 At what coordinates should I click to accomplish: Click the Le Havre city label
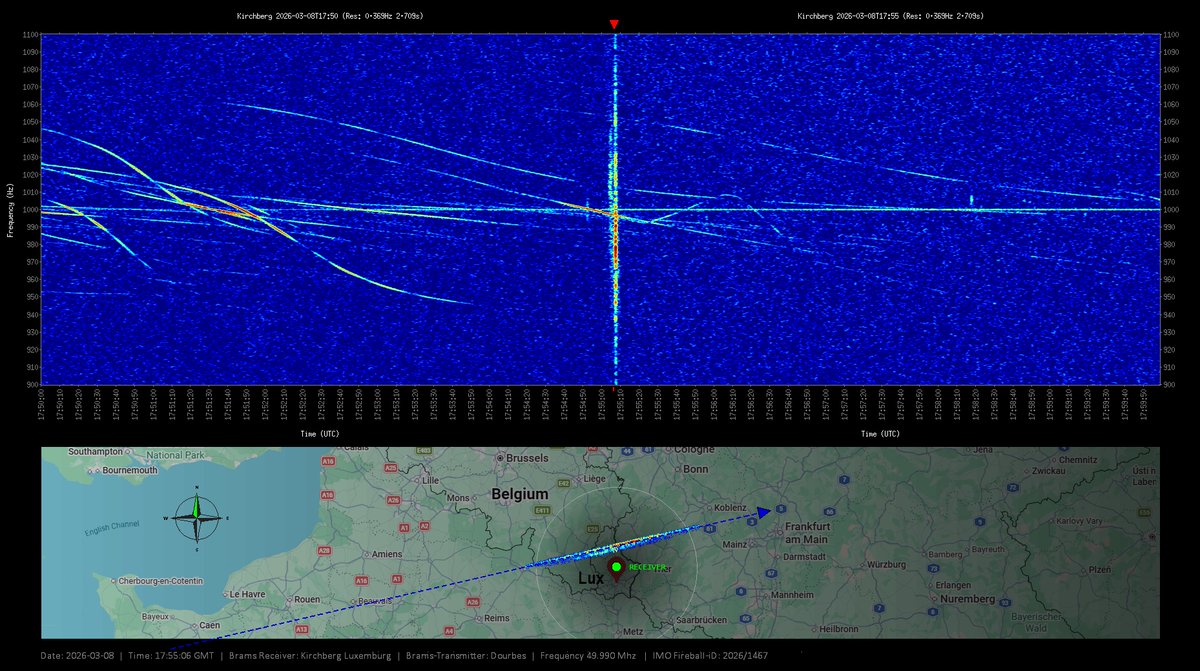coord(247,594)
